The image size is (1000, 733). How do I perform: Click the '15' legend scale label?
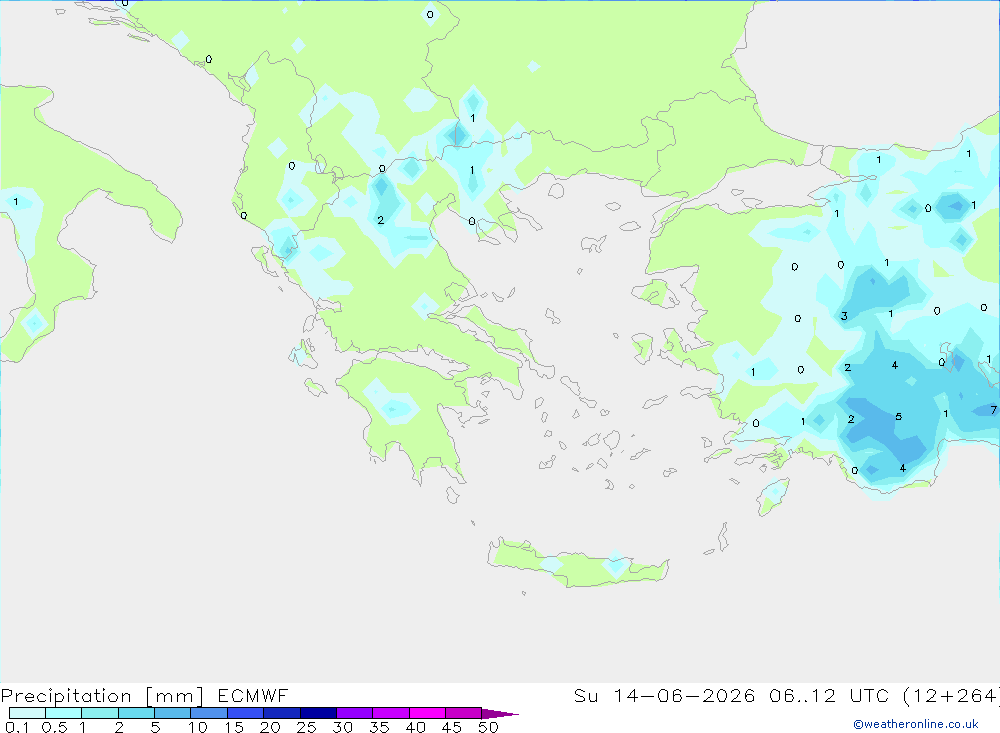tap(234, 727)
